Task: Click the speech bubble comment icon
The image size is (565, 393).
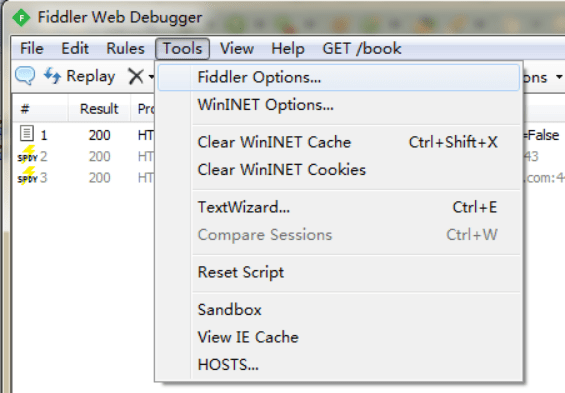Action: pos(25,76)
